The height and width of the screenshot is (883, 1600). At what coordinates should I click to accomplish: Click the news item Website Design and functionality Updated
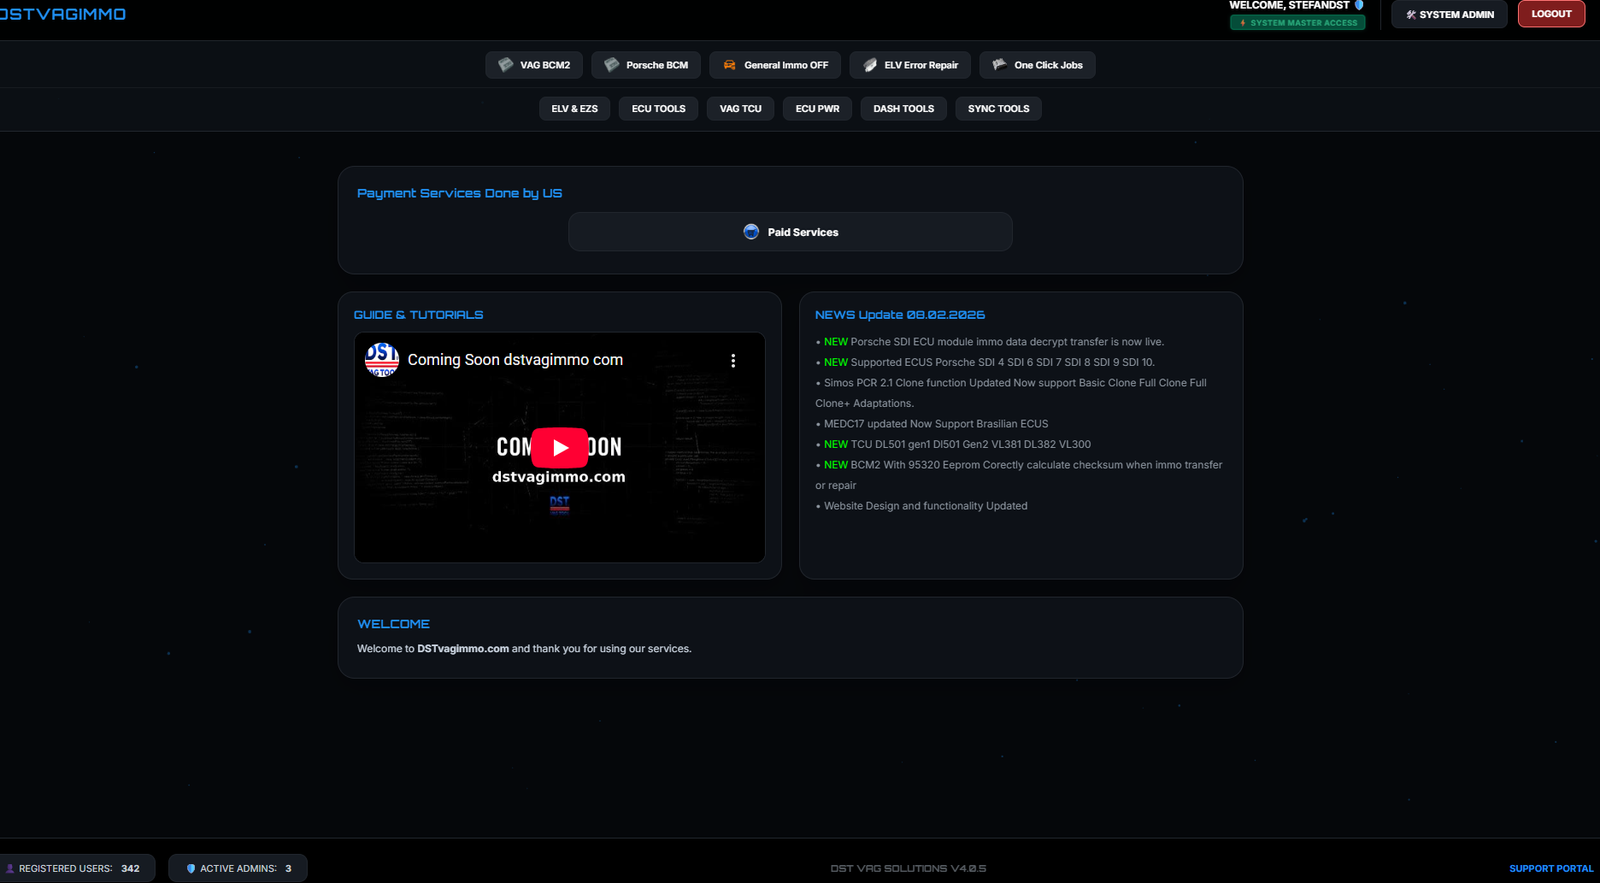[x=921, y=506]
